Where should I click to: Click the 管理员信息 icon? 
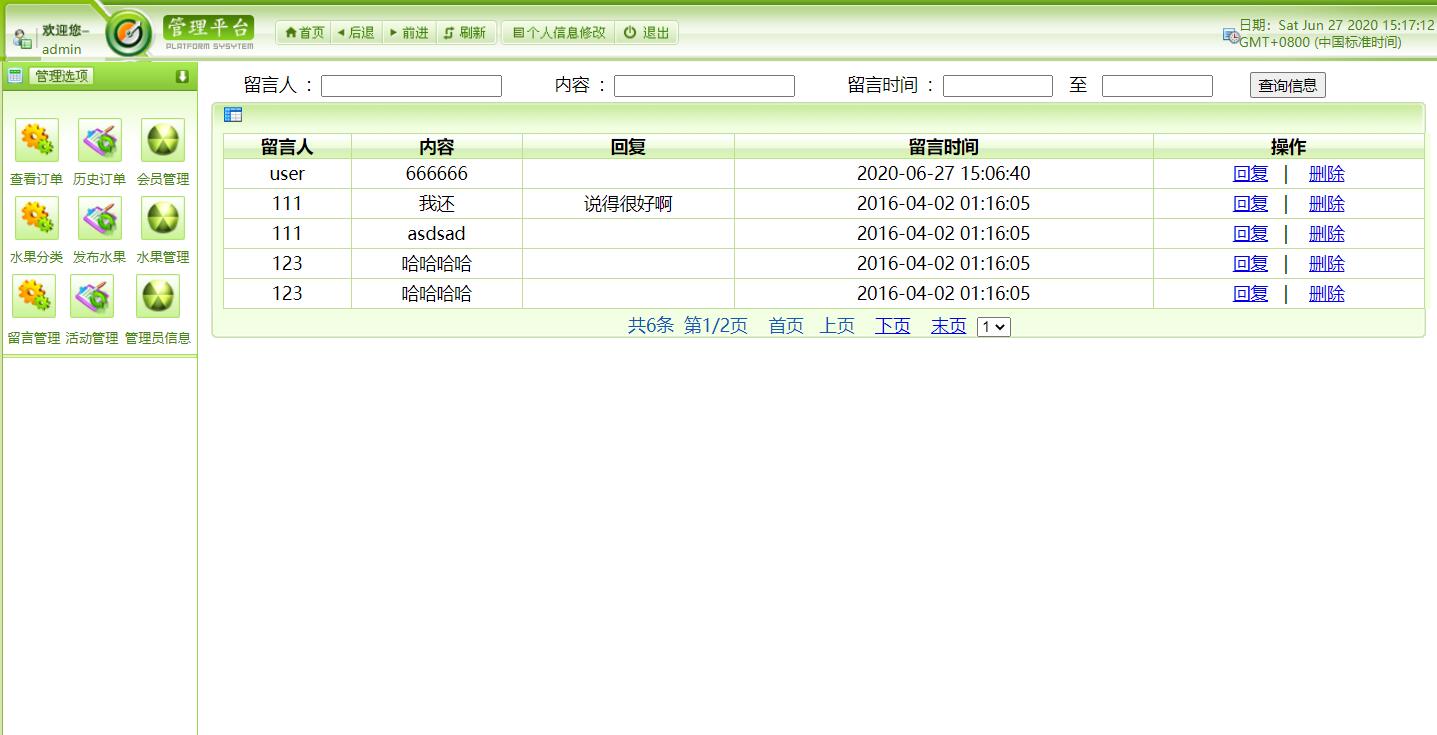pos(158,296)
